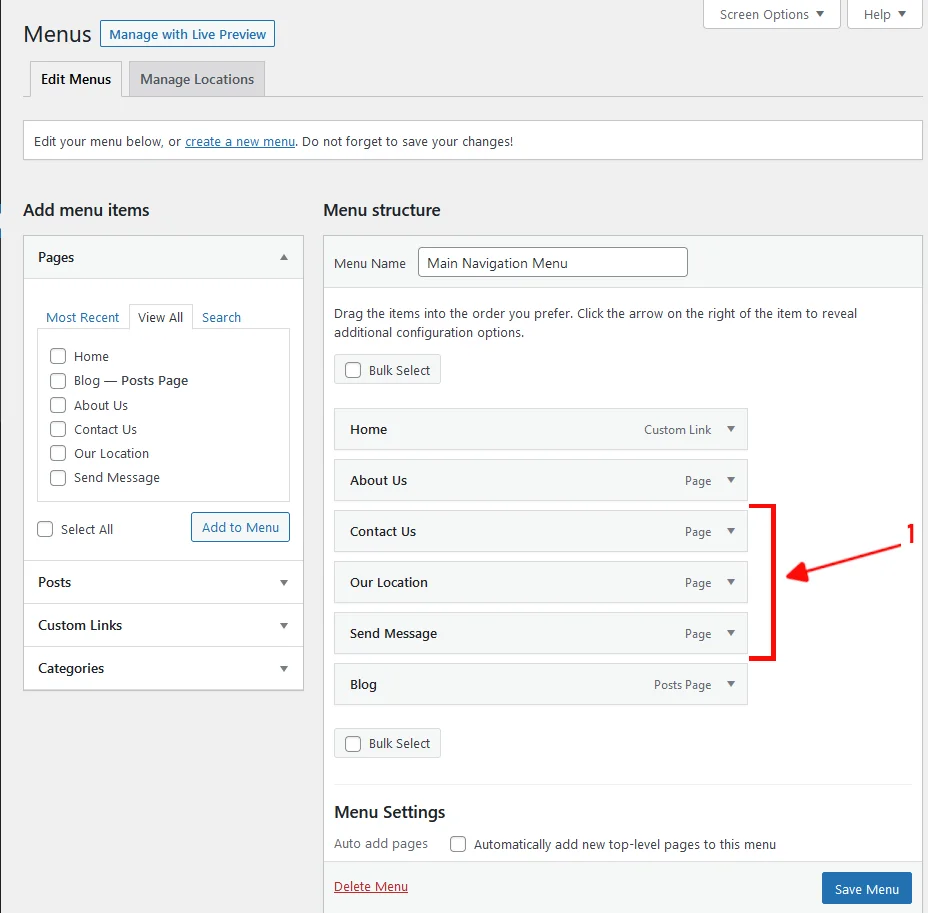Screen dimensions: 928x913
Task: Follow the create a new menu link
Action: [x=240, y=141]
